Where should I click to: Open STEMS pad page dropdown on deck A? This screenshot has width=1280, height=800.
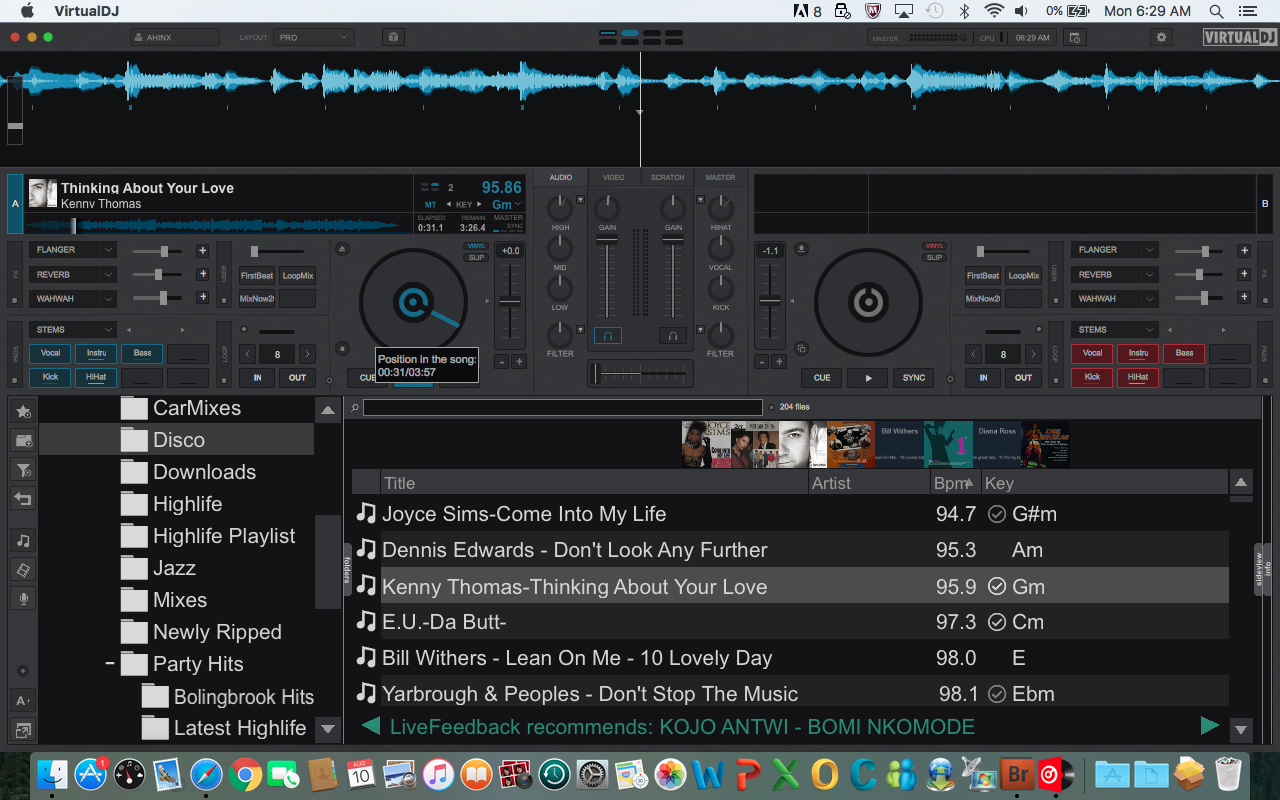(73, 329)
